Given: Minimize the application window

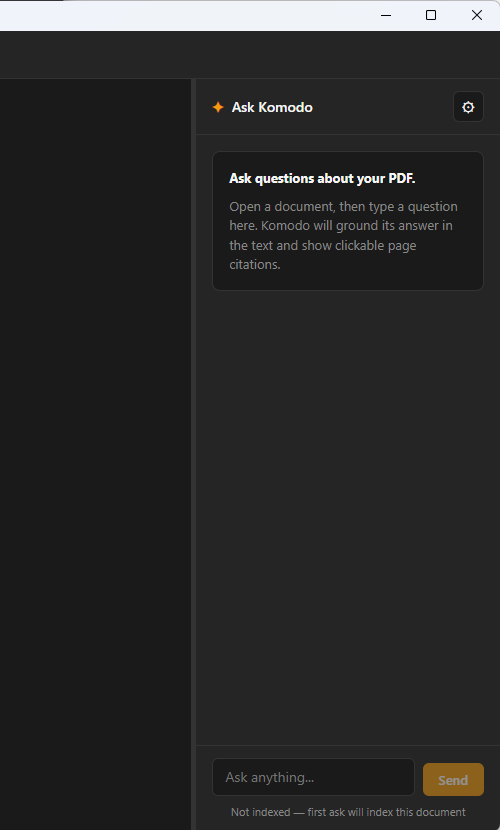Looking at the screenshot, I should 386,15.
